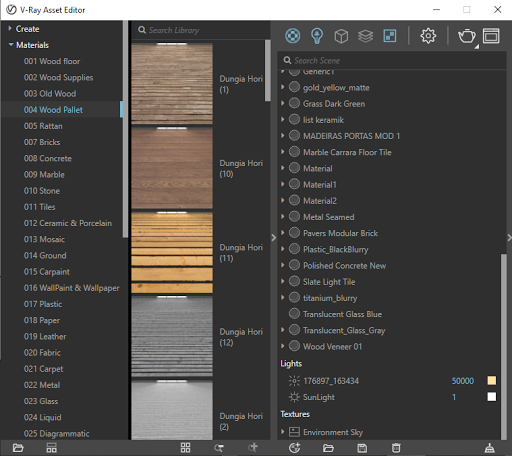The width and height of the screenshot is (512, 456).
Task: Open the render Settings gear icon
Action: coord(428,36)
